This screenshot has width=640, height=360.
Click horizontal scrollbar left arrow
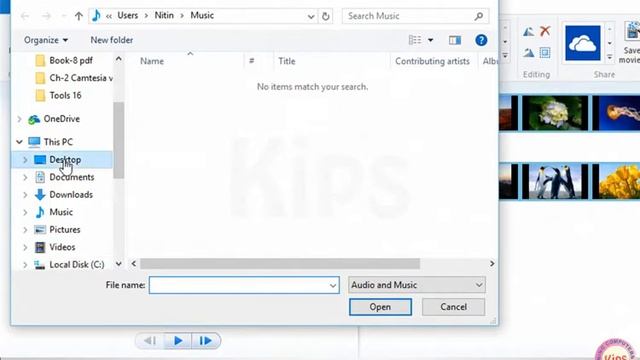[134, 264]
